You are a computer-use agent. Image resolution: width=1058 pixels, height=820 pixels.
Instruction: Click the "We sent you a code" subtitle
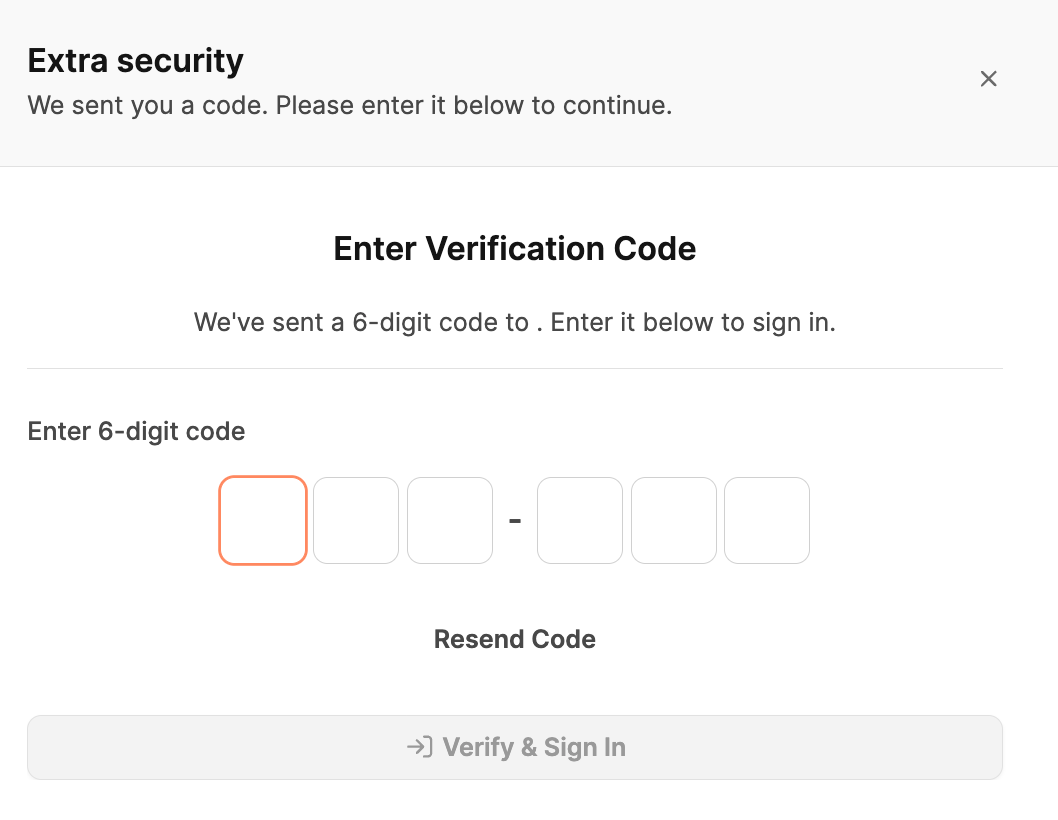(x=350, y=105)
